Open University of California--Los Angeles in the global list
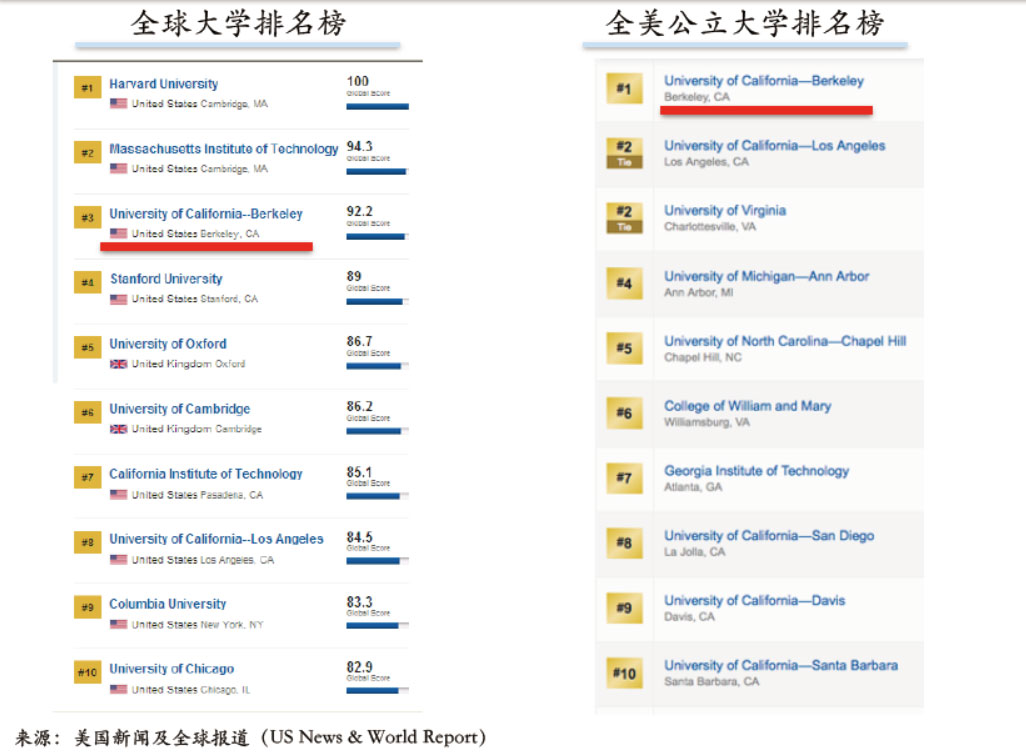The width and height of the screenshot is (1026, 755). tap(217, 538)
